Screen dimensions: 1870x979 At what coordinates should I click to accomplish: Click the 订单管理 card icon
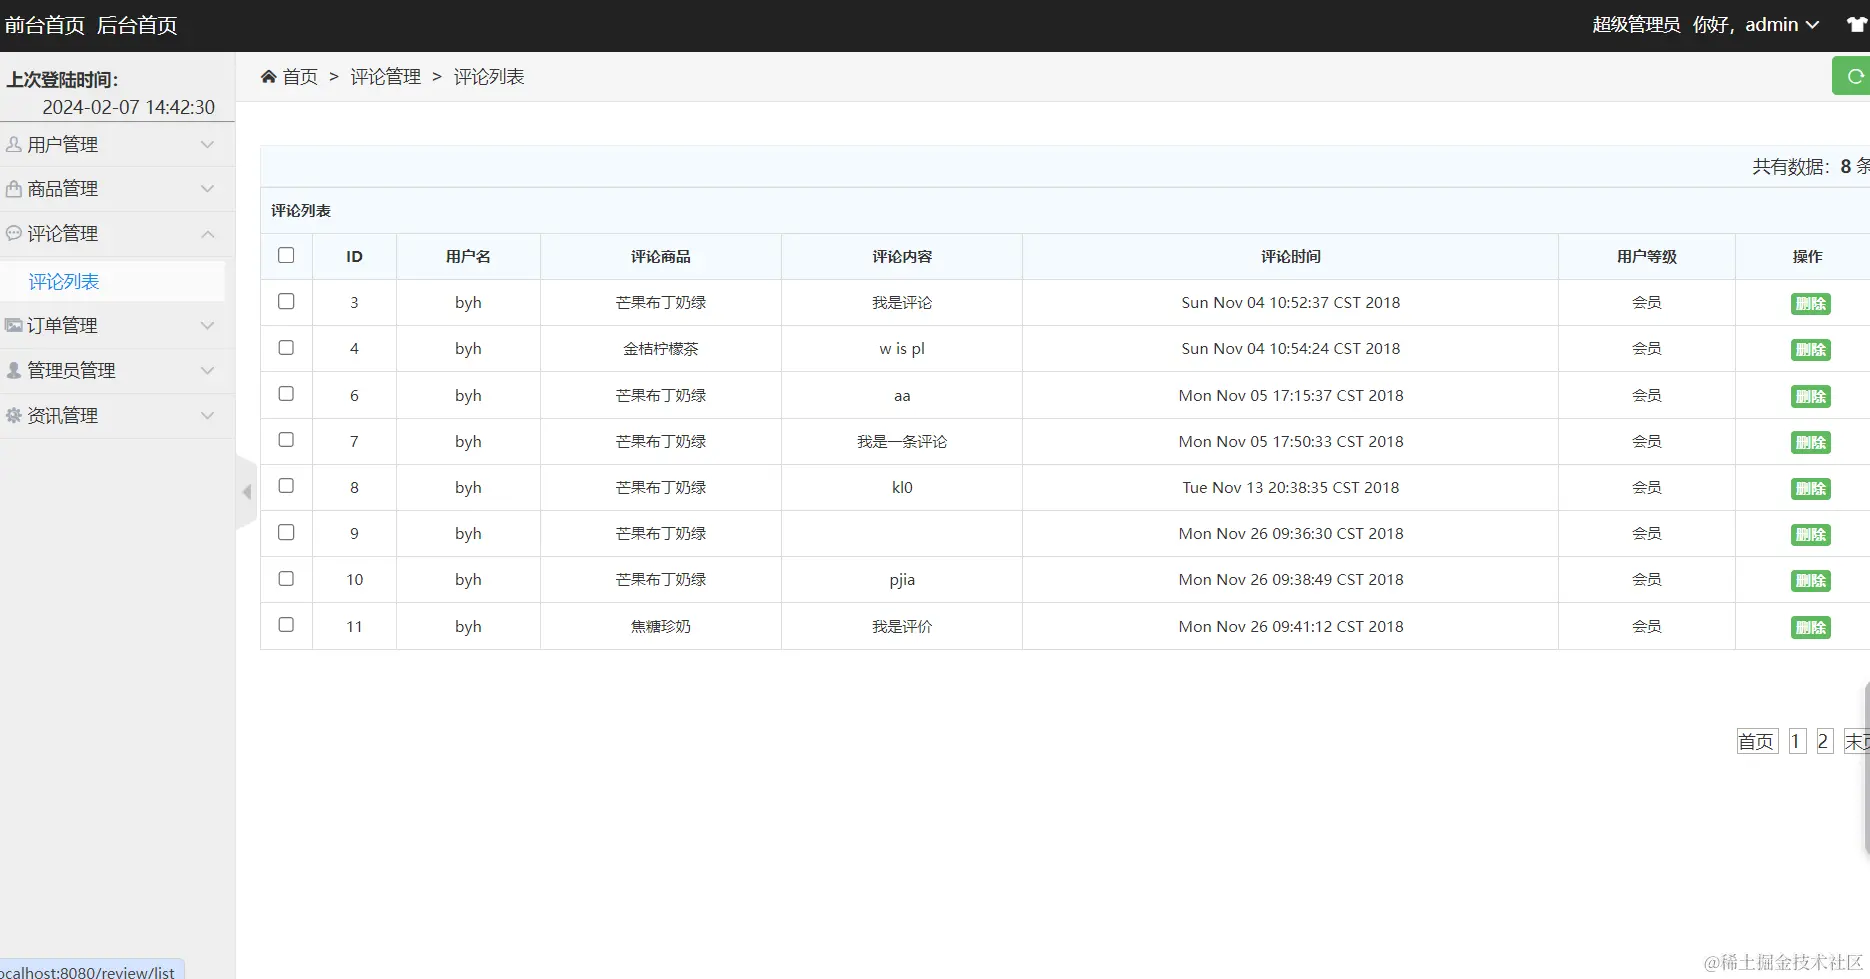point(14,325)
